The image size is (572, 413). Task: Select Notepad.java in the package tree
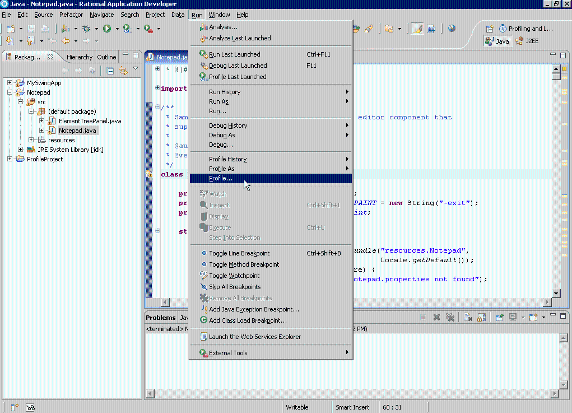point(77,130)
